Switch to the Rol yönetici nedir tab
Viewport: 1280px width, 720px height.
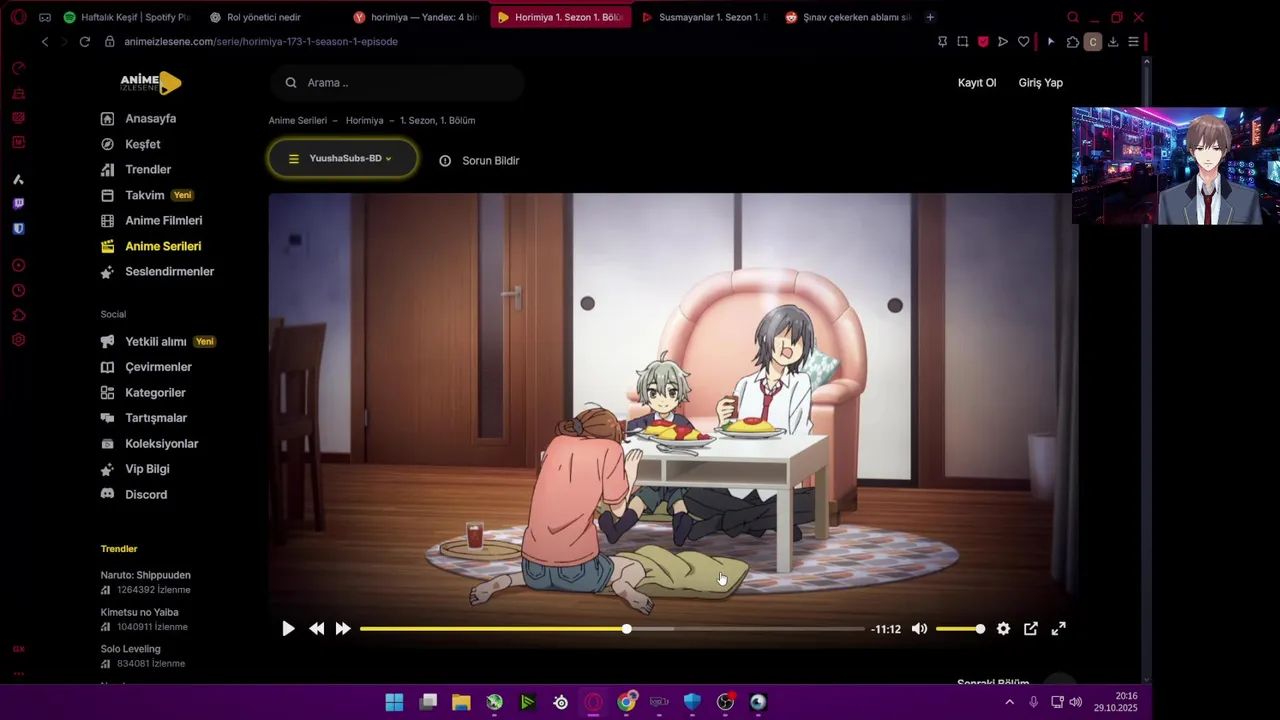[x=262, y=17]
